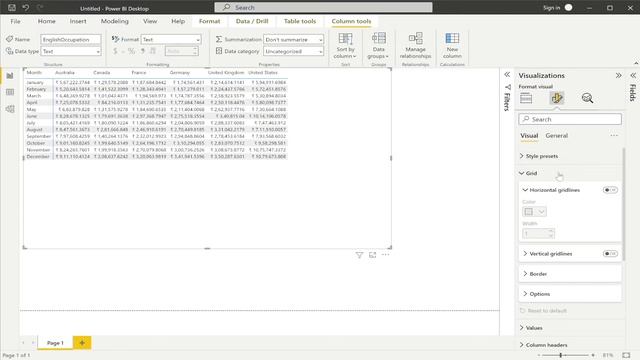640x360 pixels.
Task: Open more options ellipsis next to General tab
Action: 614,136
